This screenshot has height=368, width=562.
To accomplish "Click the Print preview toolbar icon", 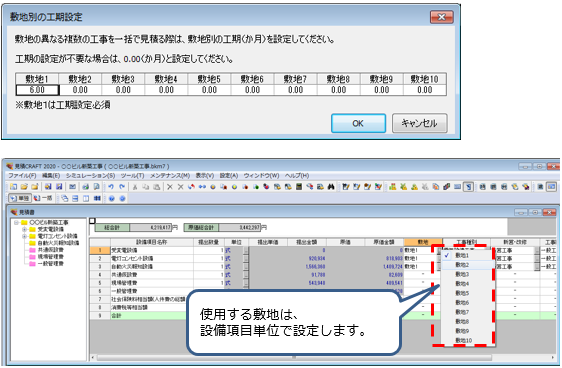I will (96, 187).
